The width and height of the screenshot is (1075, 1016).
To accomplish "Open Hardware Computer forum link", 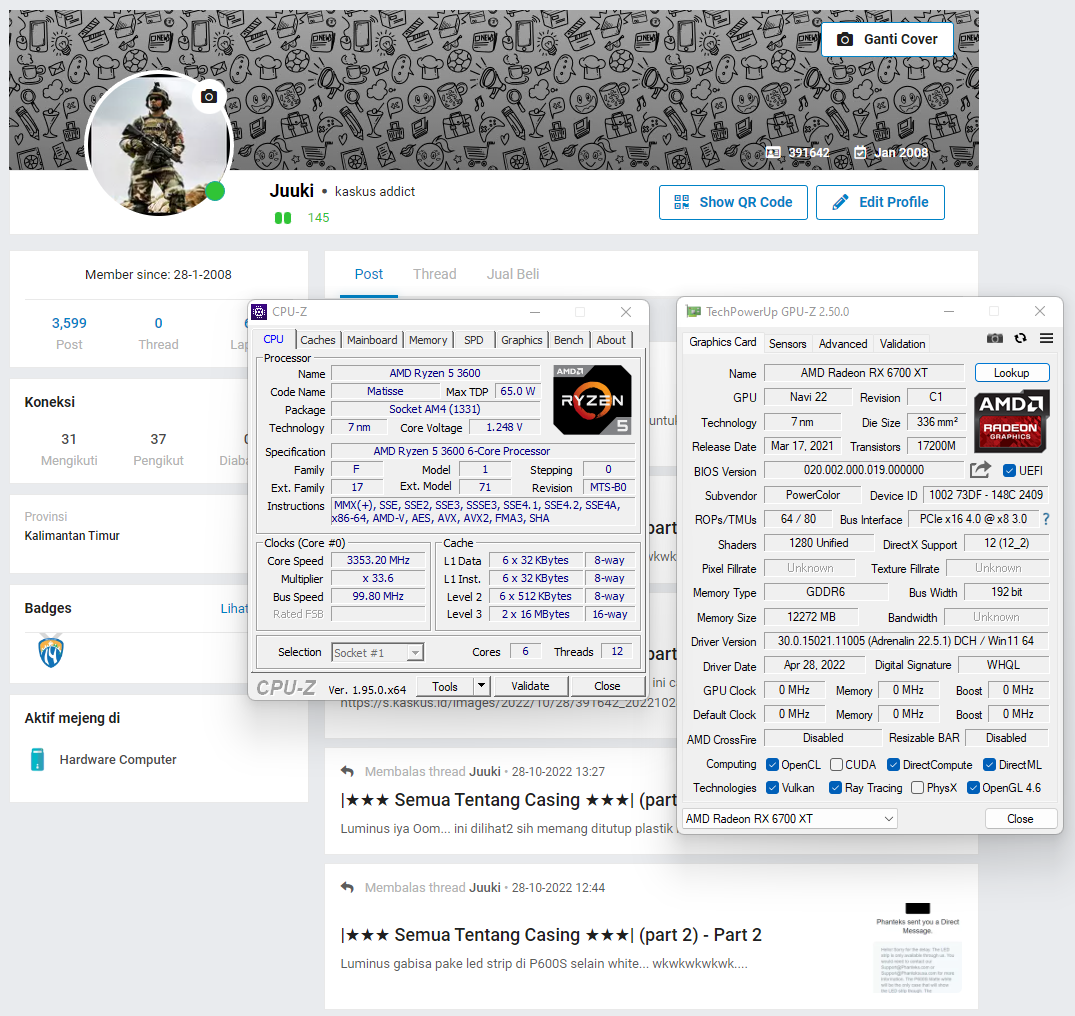I will click(x=118, y=760).
